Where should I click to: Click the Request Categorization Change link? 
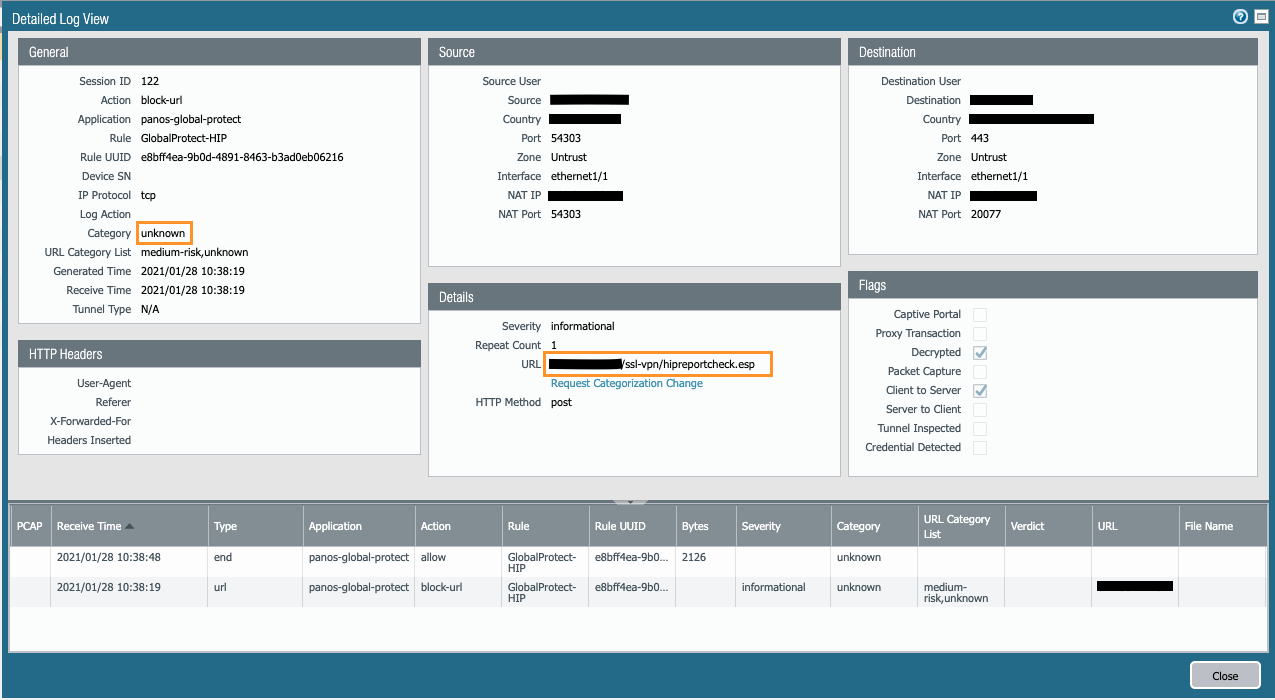[x=626, y=383]
